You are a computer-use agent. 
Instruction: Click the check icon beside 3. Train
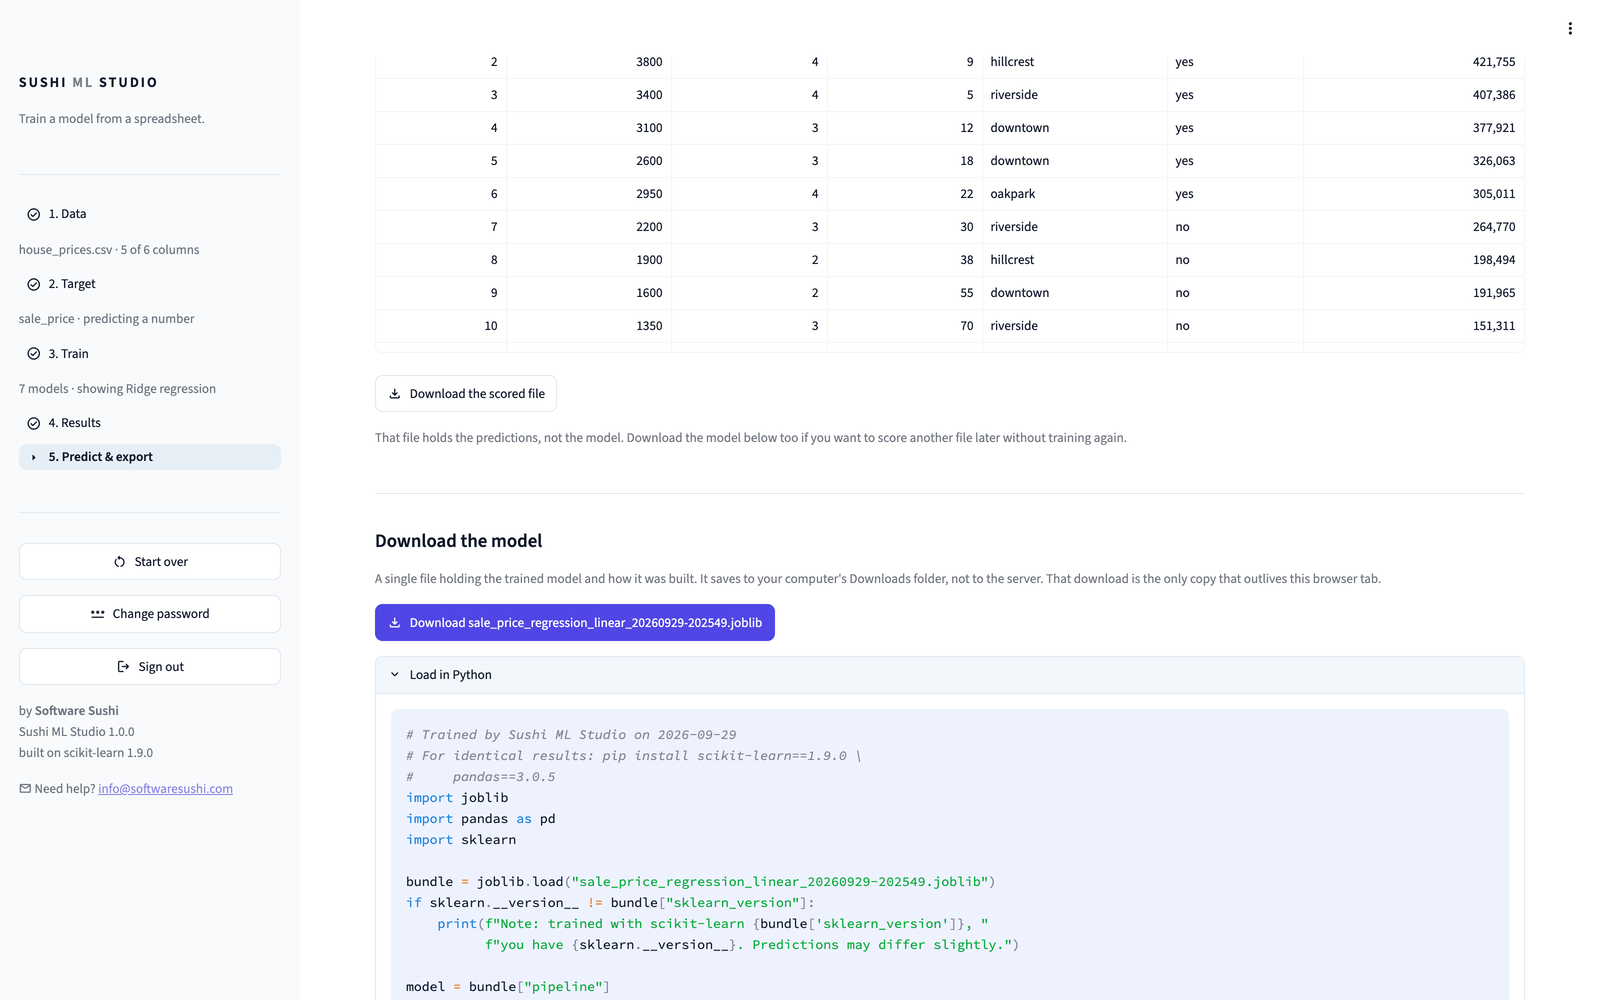coord(34,354)
